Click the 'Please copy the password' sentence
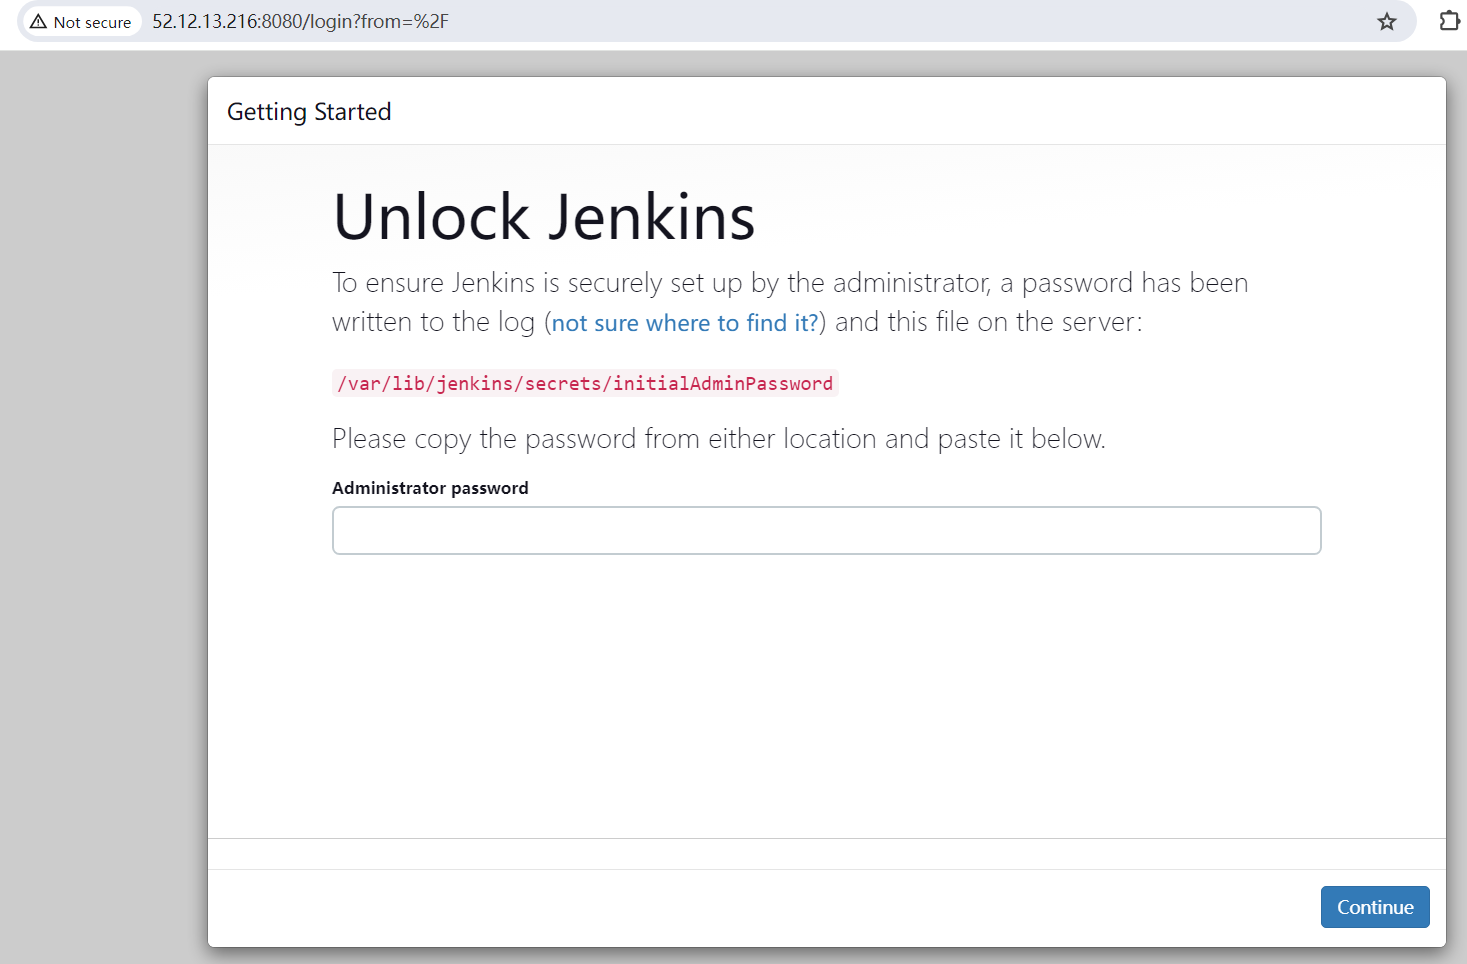Viewport: 1467px width, 964px height. (x=718, y=439)
